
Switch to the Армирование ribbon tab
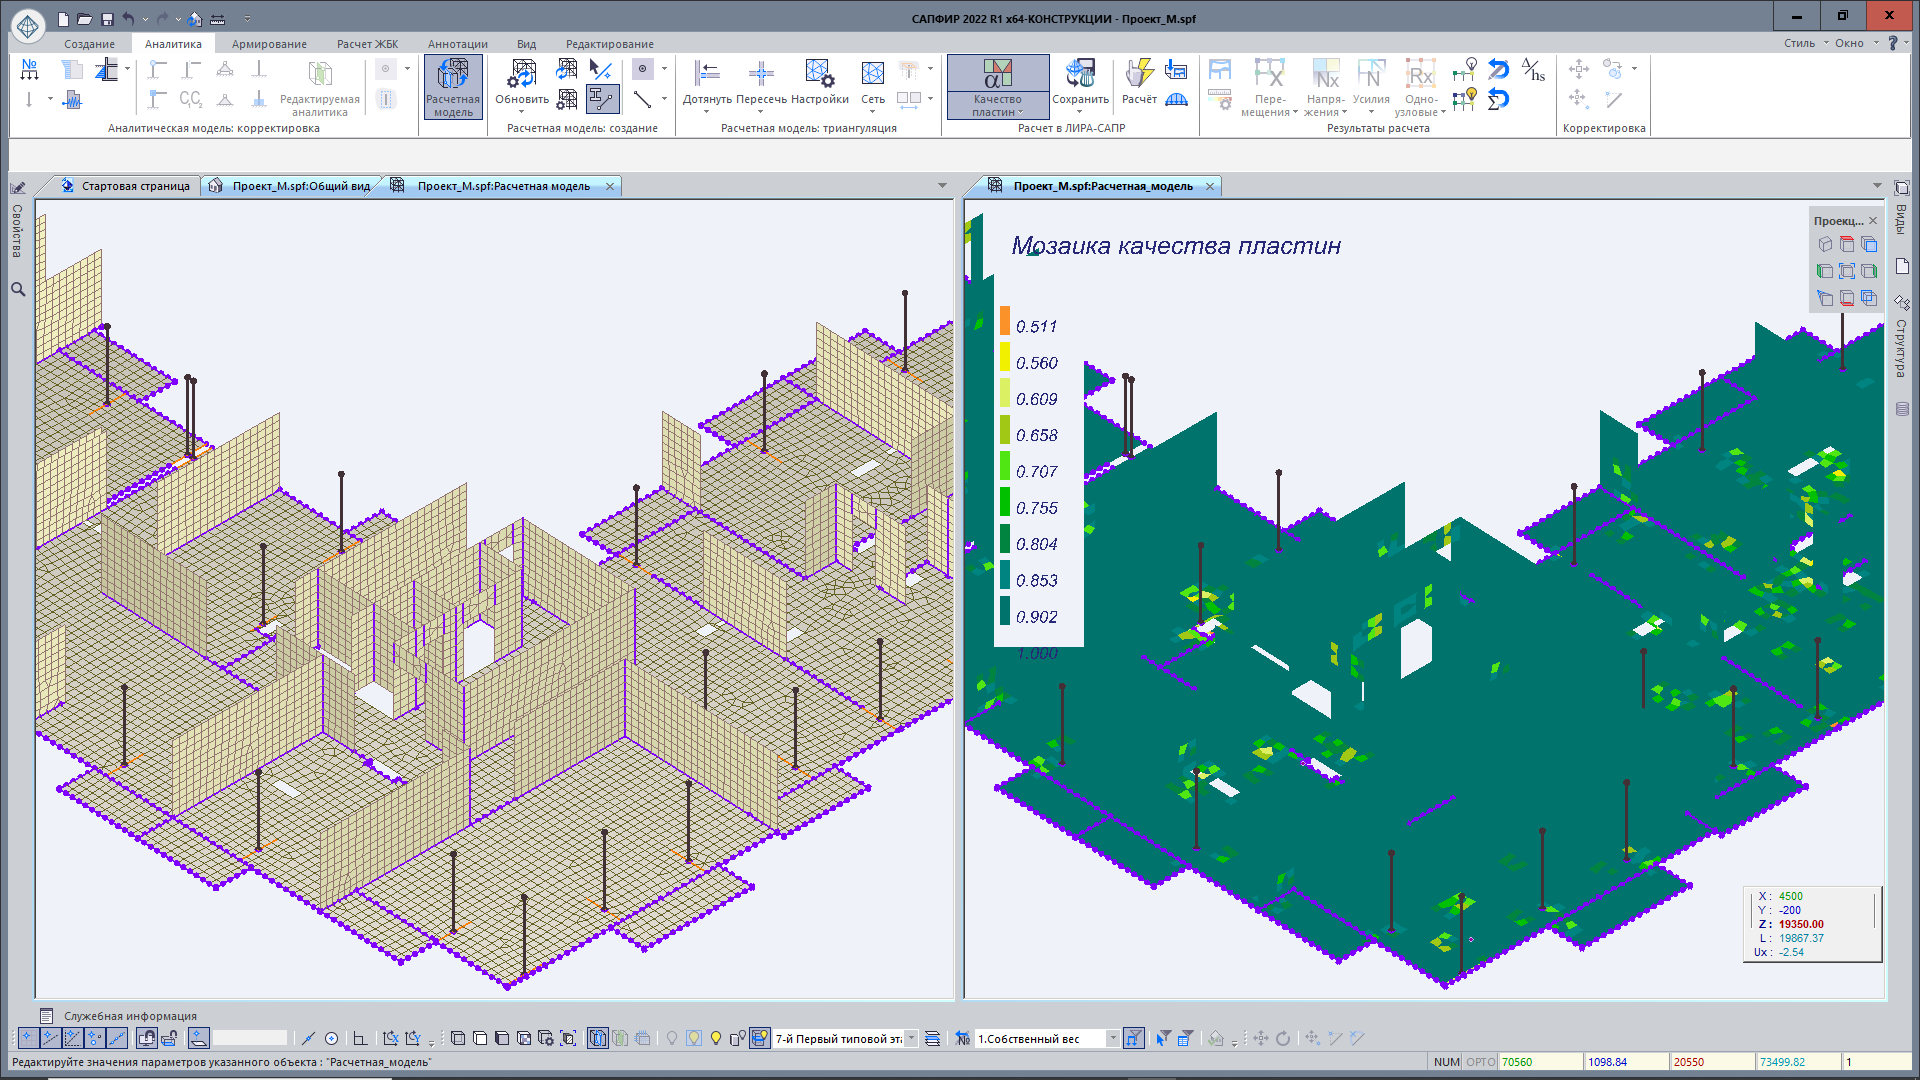coord(269,44)
